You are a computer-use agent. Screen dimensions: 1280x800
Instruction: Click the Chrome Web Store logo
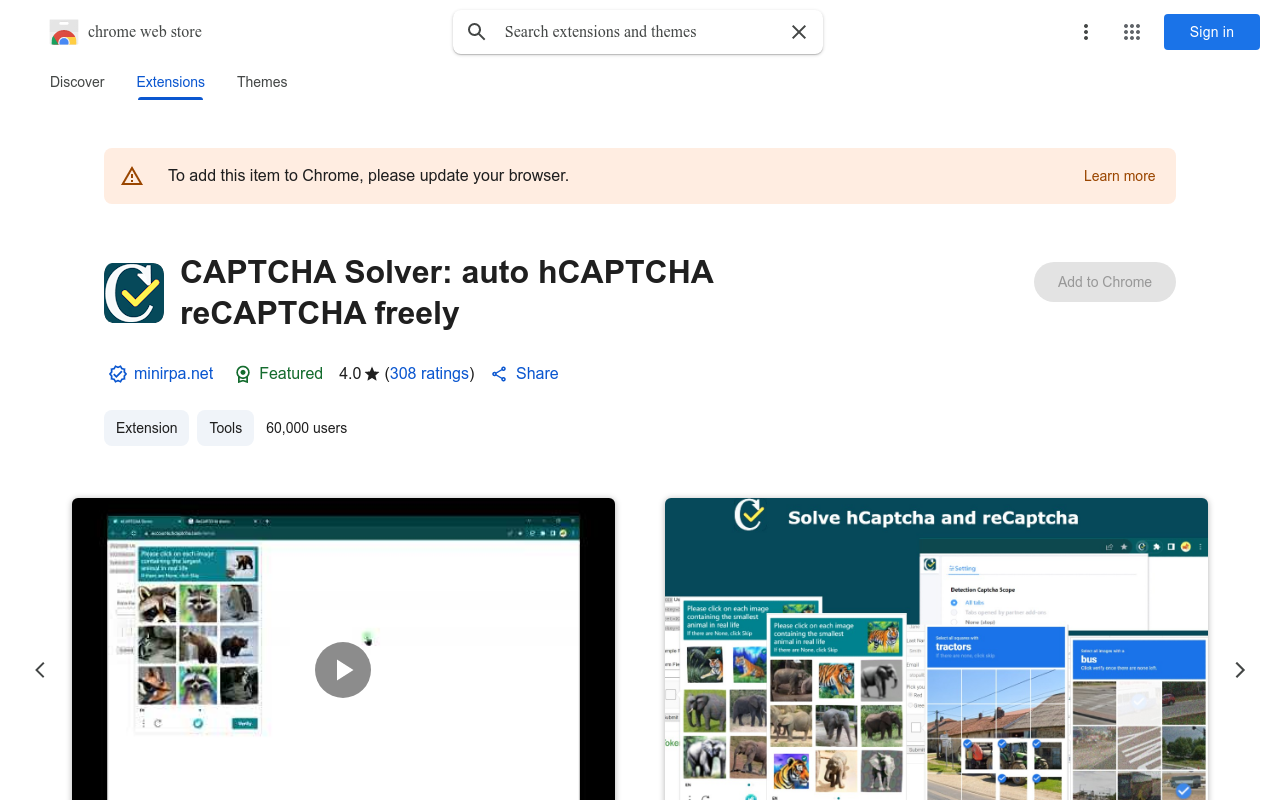tap(64, 32)
